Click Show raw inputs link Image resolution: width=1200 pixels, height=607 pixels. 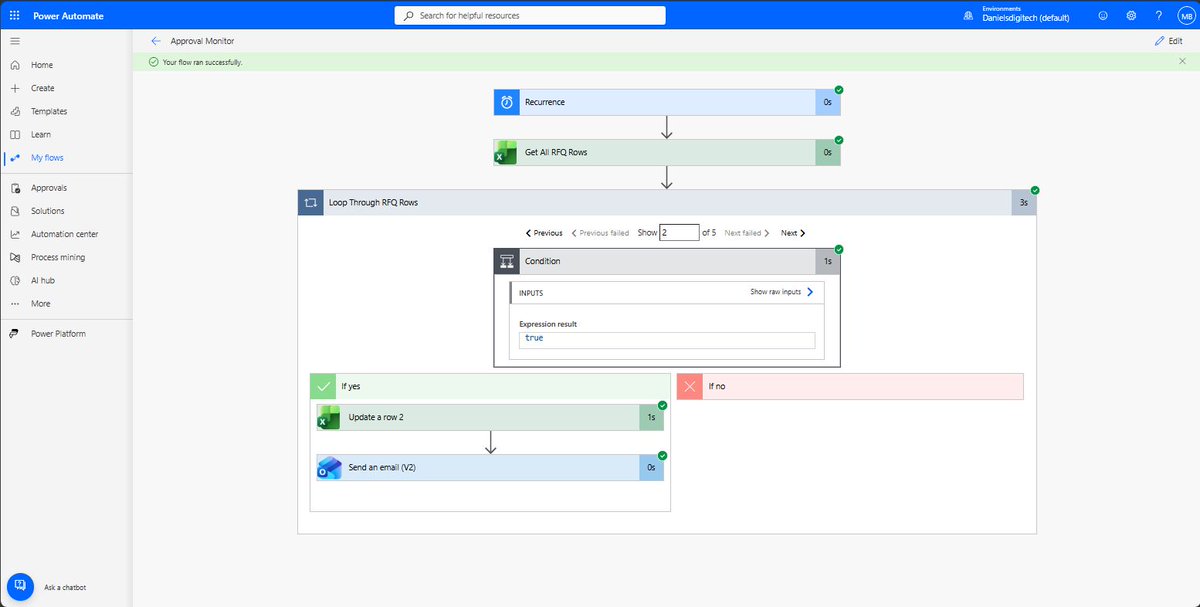[782, 292]
